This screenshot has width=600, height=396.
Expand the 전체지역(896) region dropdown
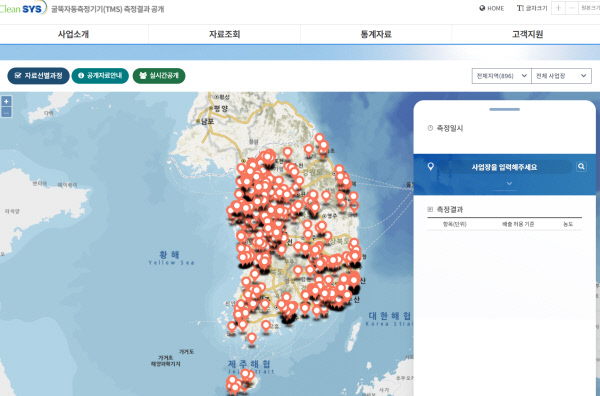pos(501,76)
